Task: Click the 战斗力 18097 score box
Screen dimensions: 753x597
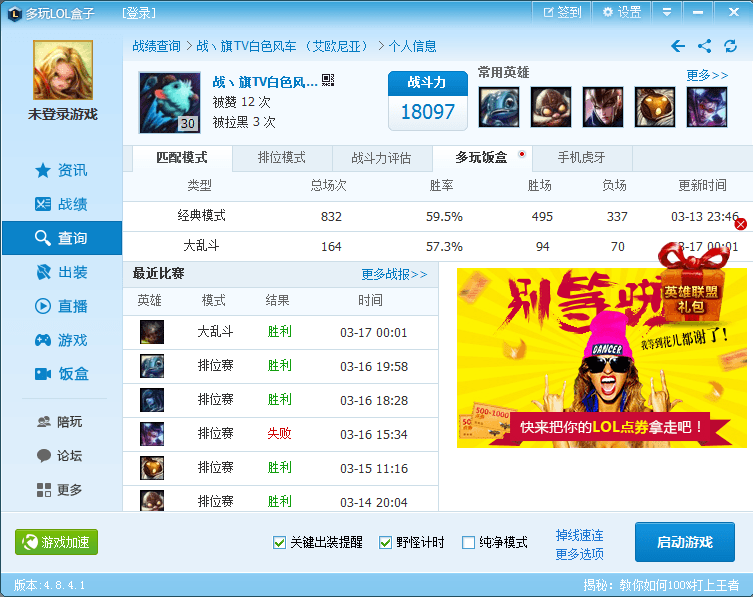Action: tap(428, 101)
